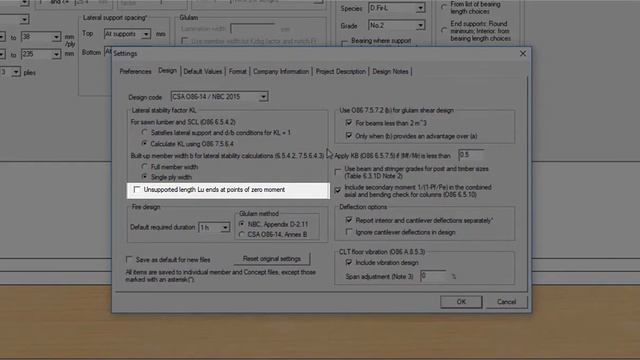Screen dimensions: 640x360
Task: Open the Default required duration dropdown
Action: click(225, 227)
